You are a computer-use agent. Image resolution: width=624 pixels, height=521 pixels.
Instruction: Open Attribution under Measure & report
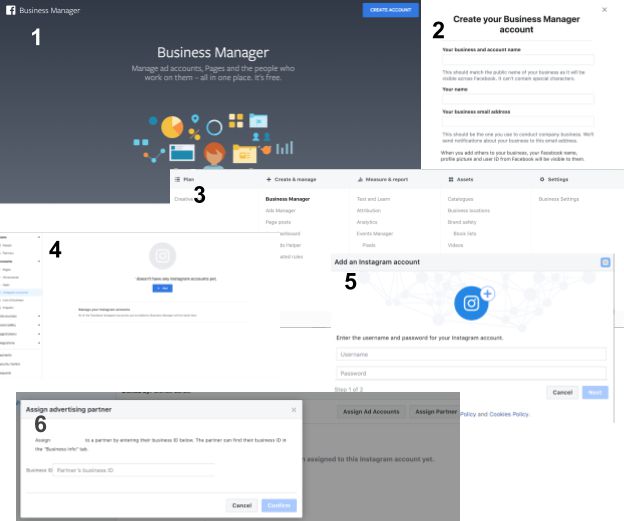(x=369, y=211)
